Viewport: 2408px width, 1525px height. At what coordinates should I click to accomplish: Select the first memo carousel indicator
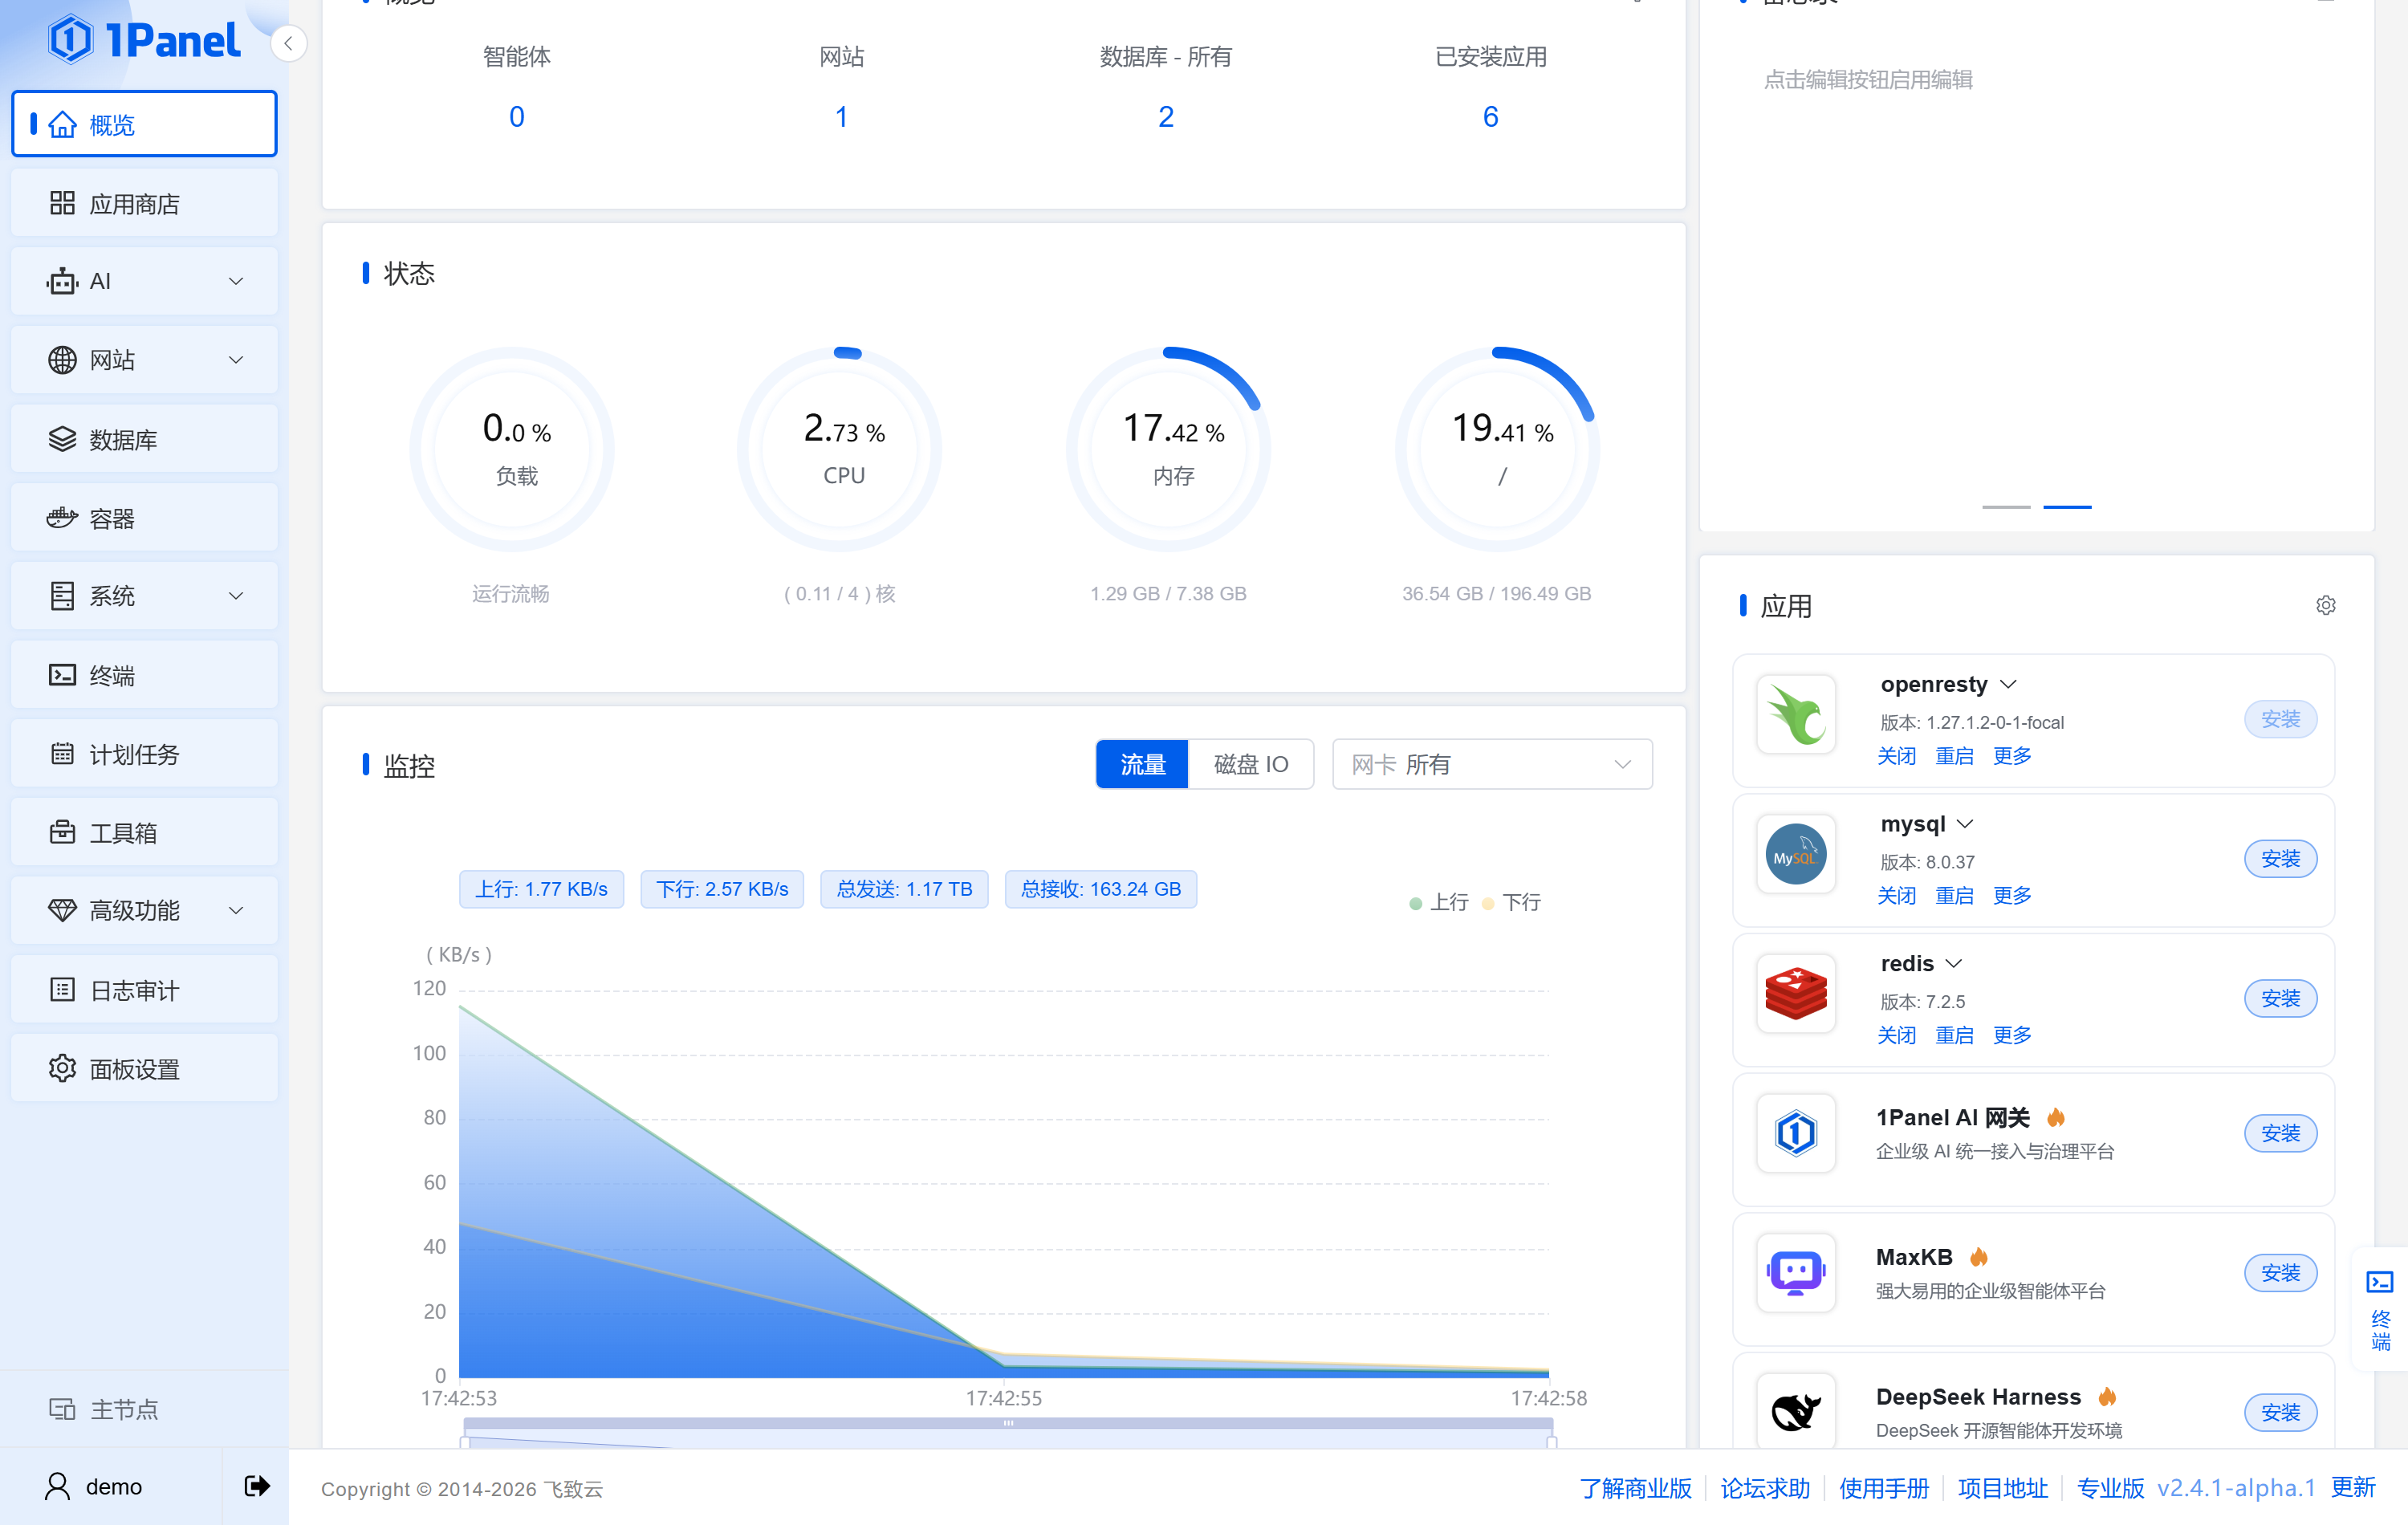coord(2006,507)
